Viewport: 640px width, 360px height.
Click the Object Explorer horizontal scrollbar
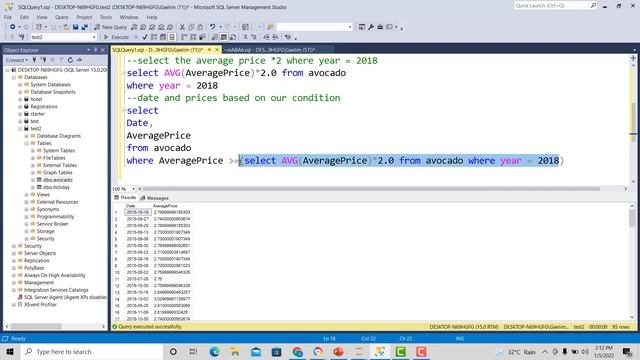click(36, 327)
